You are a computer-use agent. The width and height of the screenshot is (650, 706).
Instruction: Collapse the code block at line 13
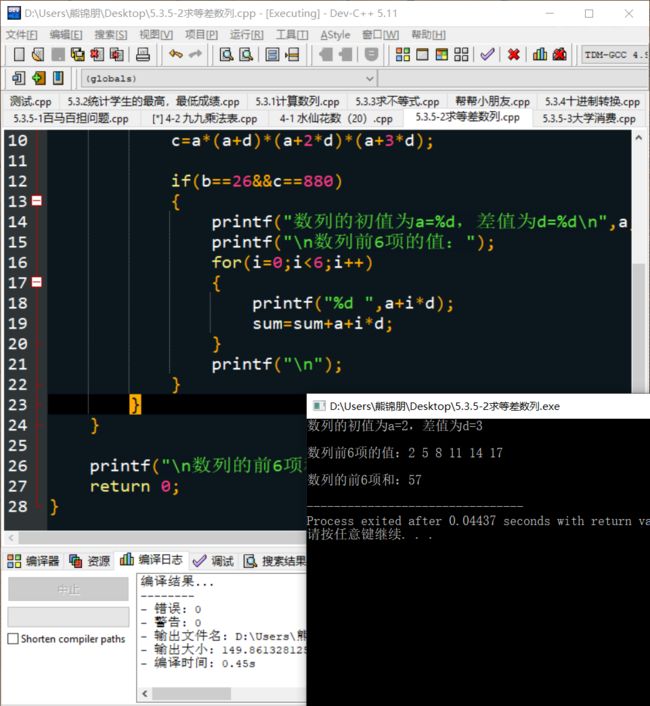tap(37, 202)
